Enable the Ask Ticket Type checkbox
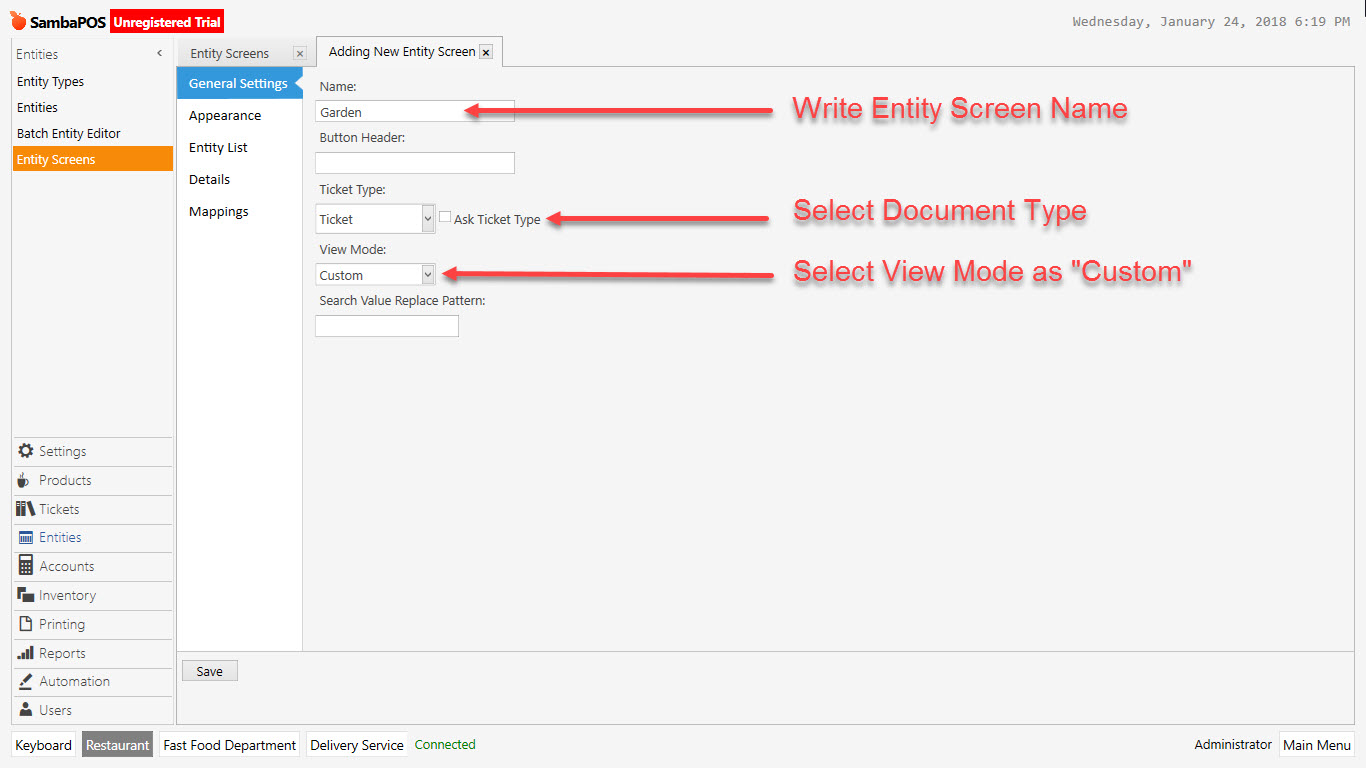Viewport: 1366px width, 768px height. click(444, 216)
